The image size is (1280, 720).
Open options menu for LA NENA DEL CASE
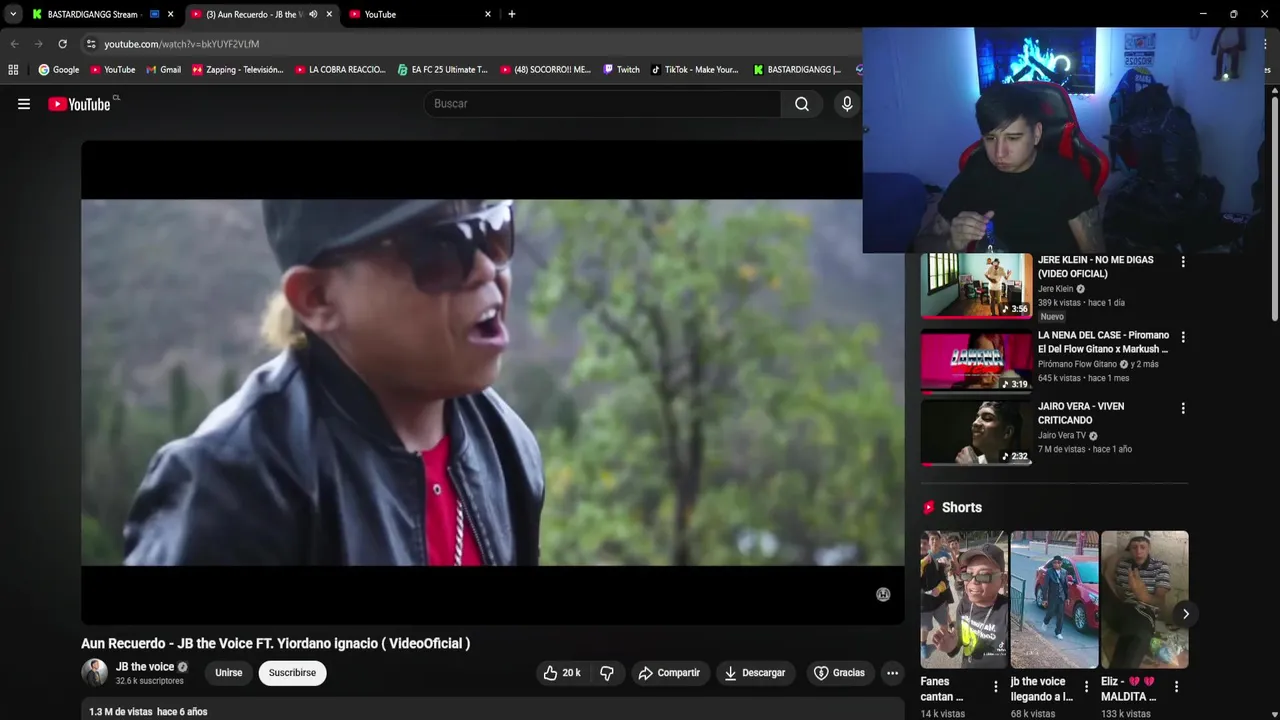[1183, 337]
